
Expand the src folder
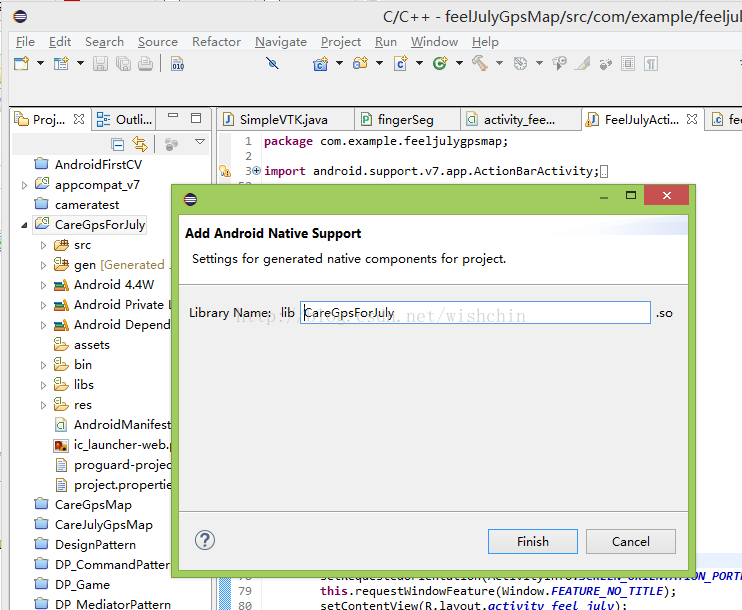pos(44,246)
